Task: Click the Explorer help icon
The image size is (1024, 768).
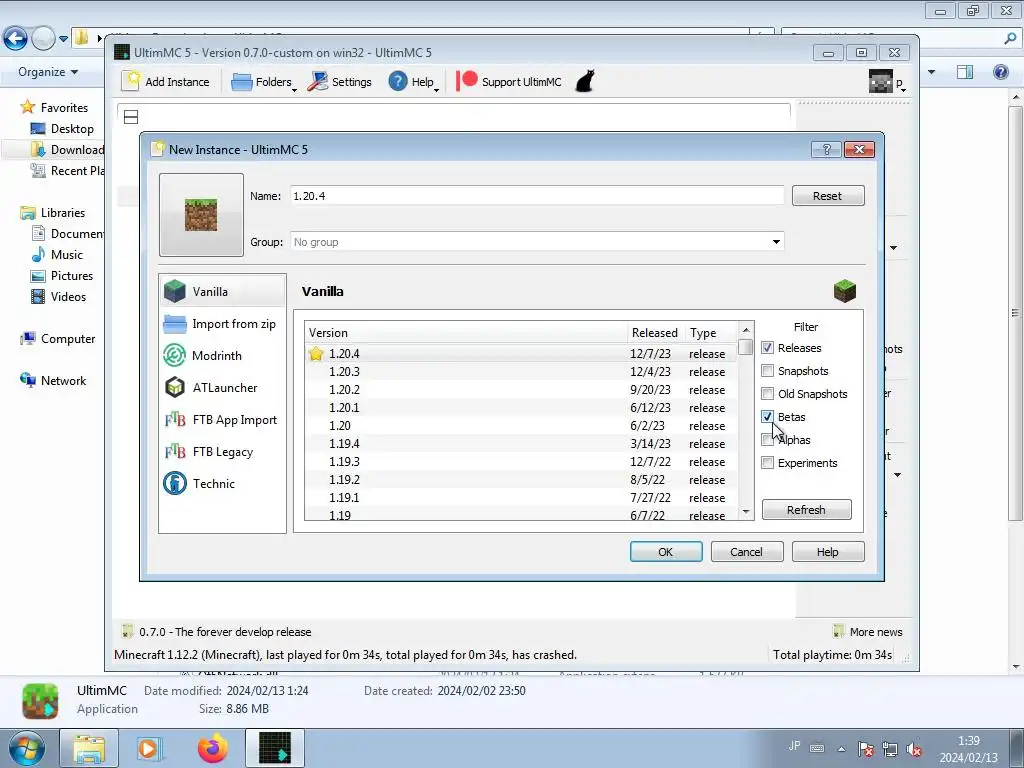Action: pos(1000,72)
